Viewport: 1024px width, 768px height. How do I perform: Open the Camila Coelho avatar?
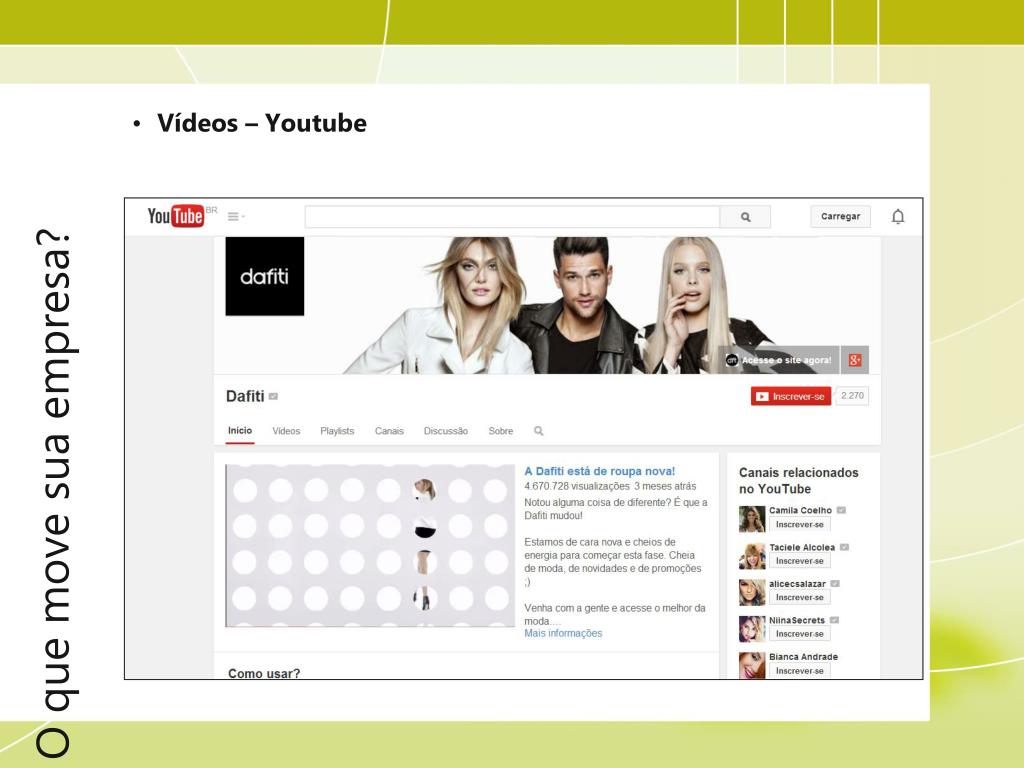752,519
